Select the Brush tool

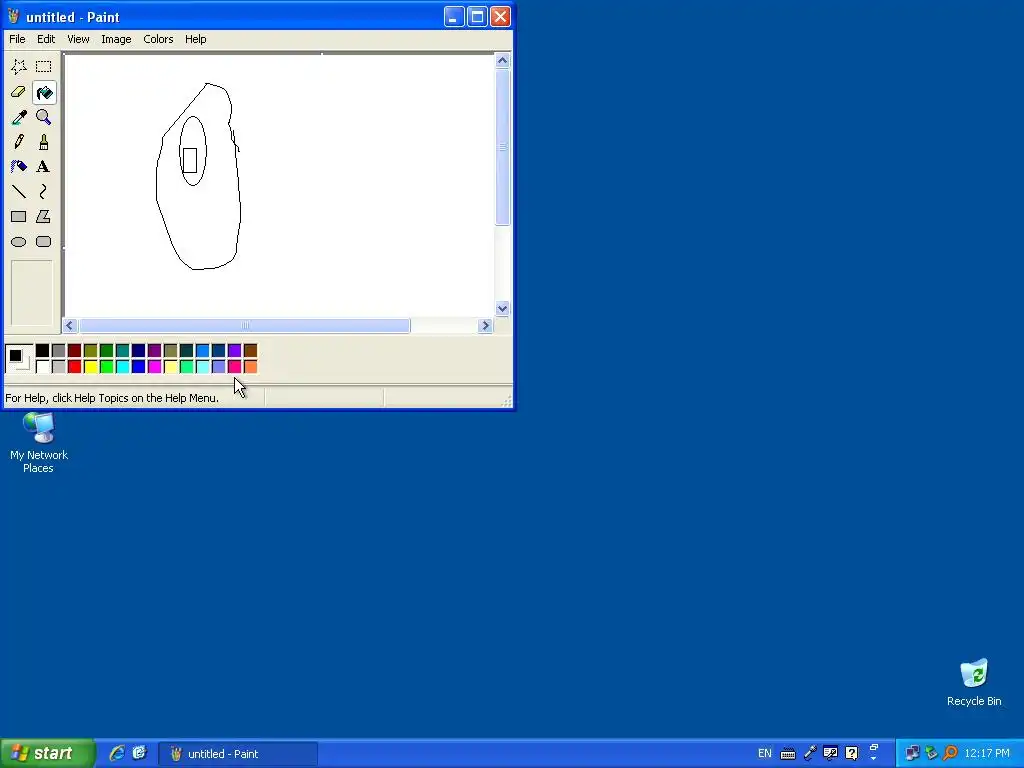pyautogui.click(x=44, y=142)
